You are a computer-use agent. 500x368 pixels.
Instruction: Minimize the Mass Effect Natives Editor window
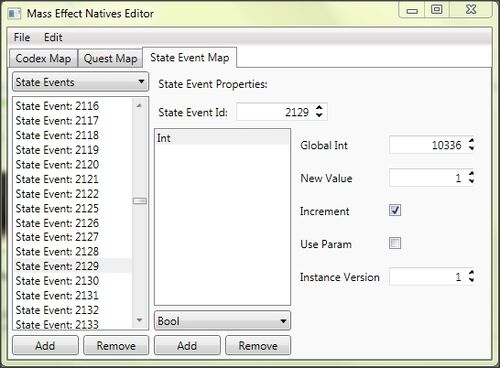point(412,10)
